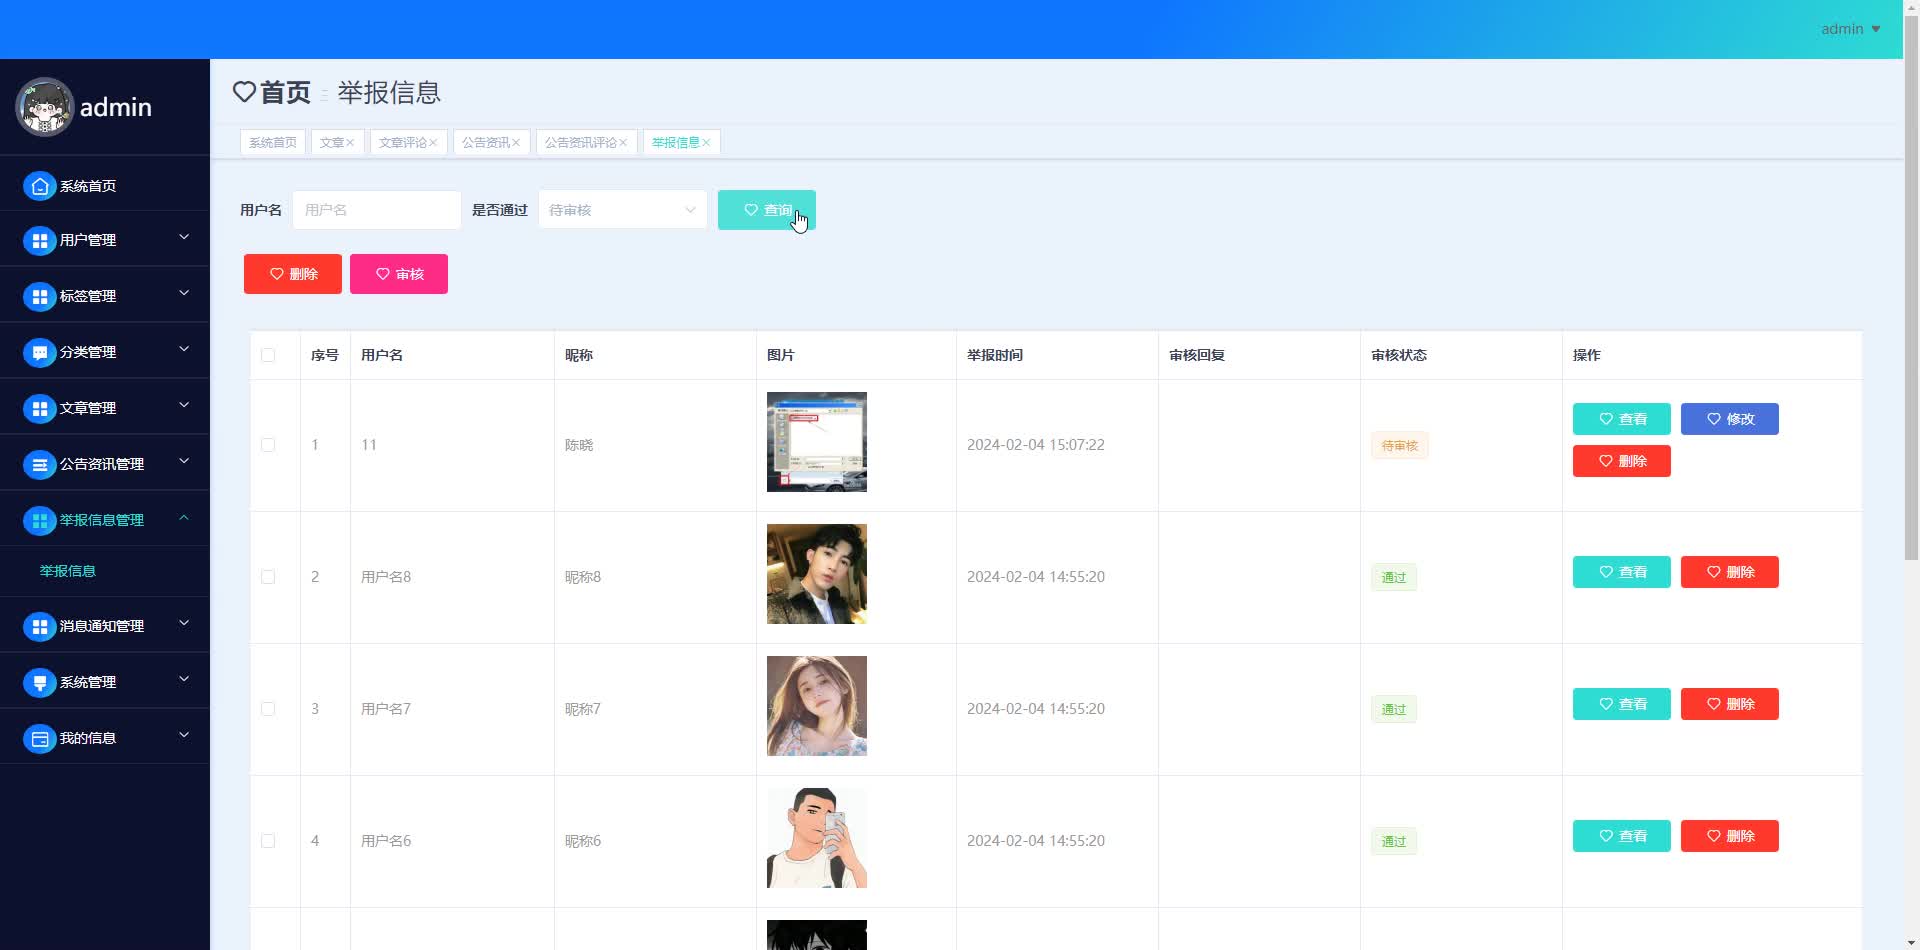Close the 公告资讯评论 tab with its x
The width and height of the screenshot is (1920, 950).
(x=623, y=143)
